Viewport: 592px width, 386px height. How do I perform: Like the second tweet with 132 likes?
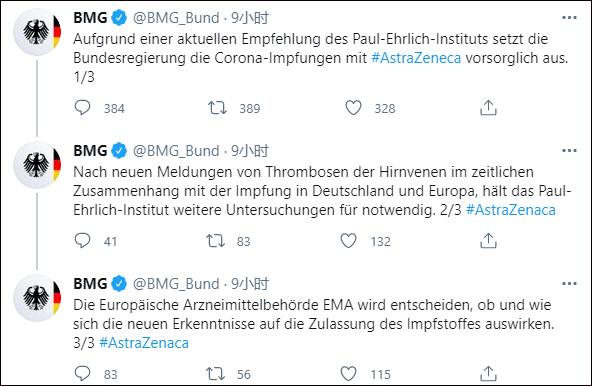click(348, 241)
